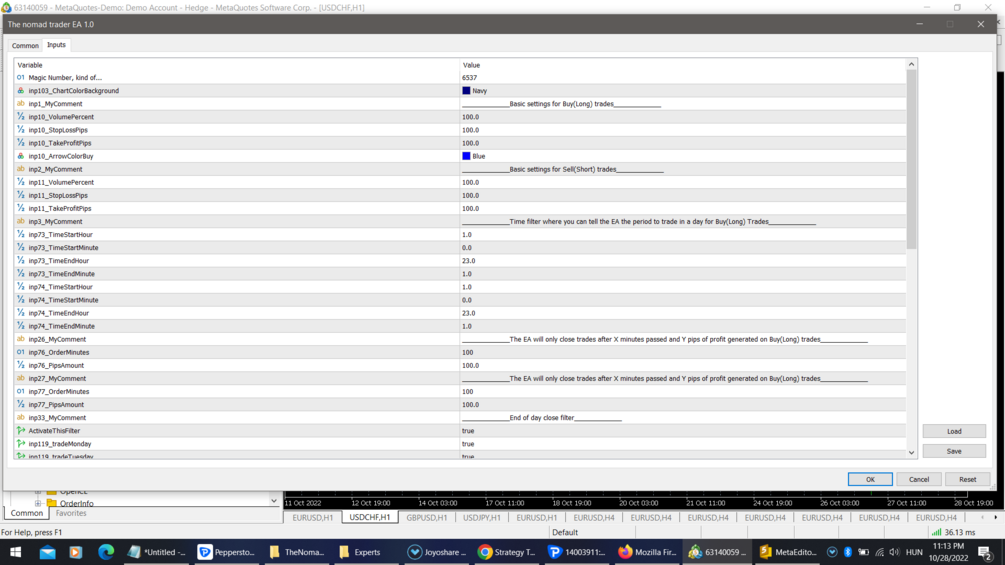Viewport: 1005px width, 565px height.
Task: Click the inp1_MyComment string type icon
Action: [x=21, y=104]
